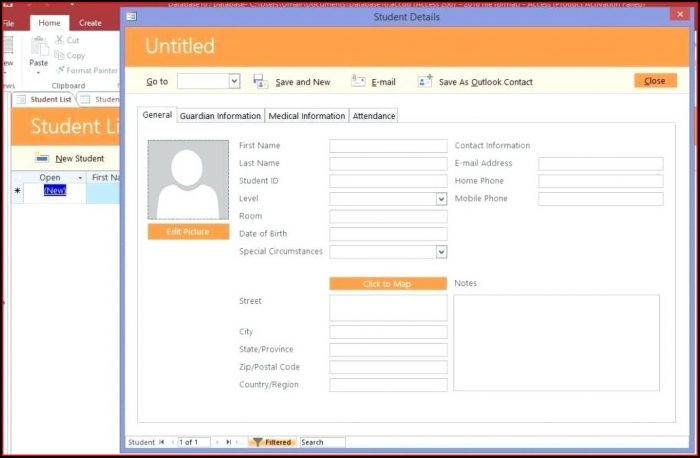Open the Go to dropdown
700x458 pixels.
click(234, 81)
